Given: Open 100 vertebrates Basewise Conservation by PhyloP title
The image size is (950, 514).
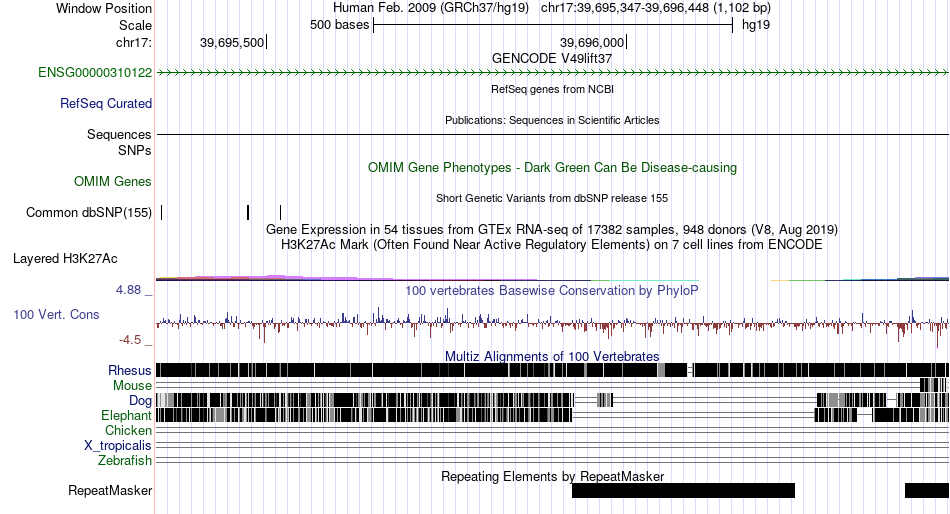Looking at the screenshot, I should click(x=551, y=290).
